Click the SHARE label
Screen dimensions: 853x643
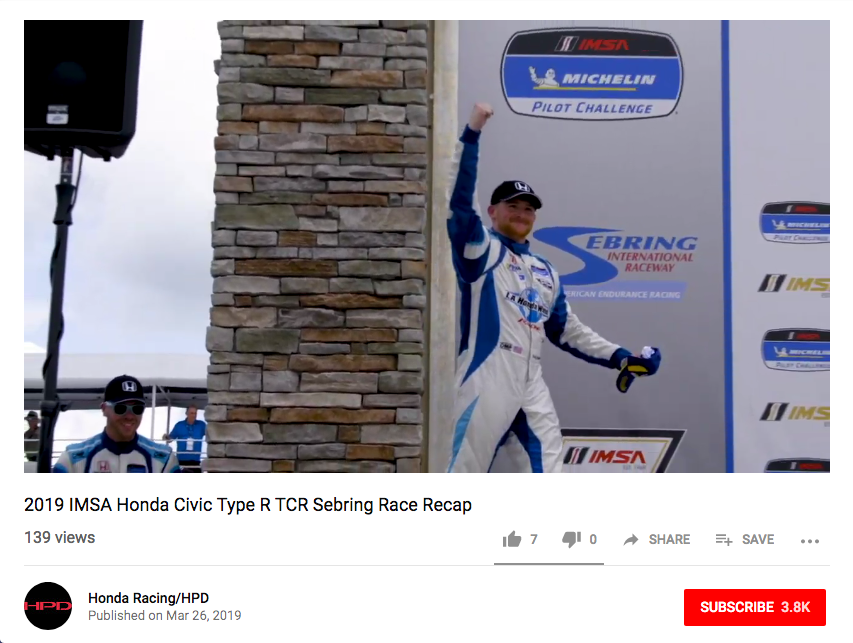(x=669, y=540)
